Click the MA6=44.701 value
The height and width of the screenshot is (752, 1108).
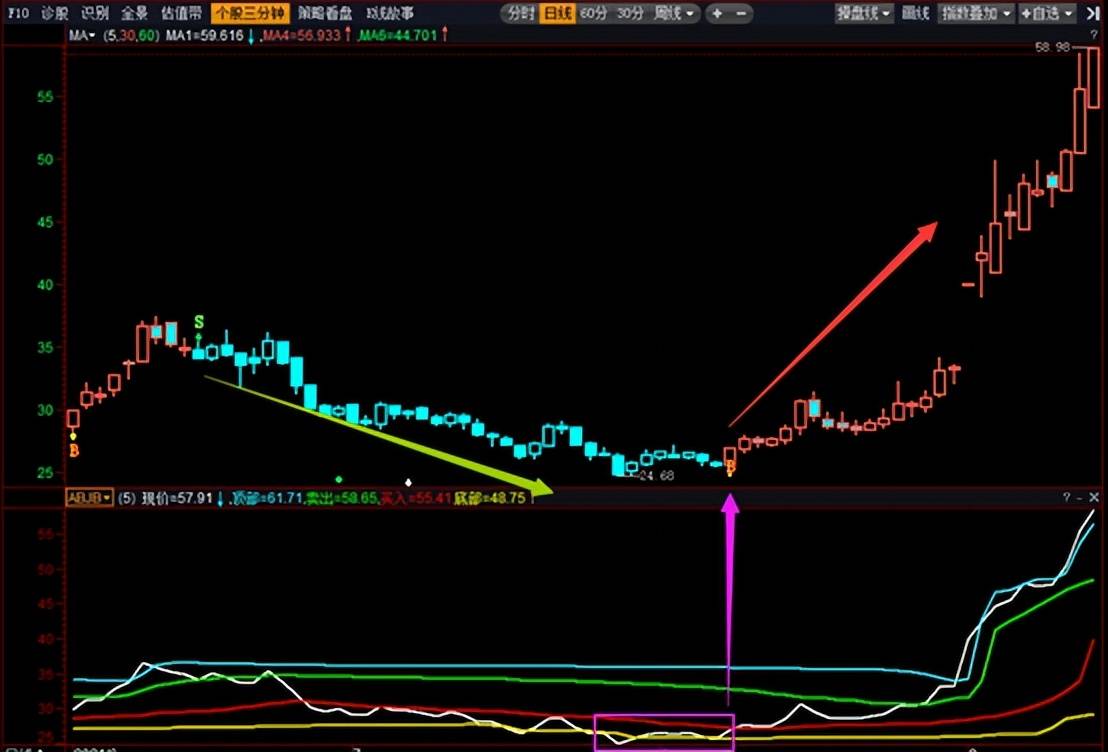coord(398,35)
